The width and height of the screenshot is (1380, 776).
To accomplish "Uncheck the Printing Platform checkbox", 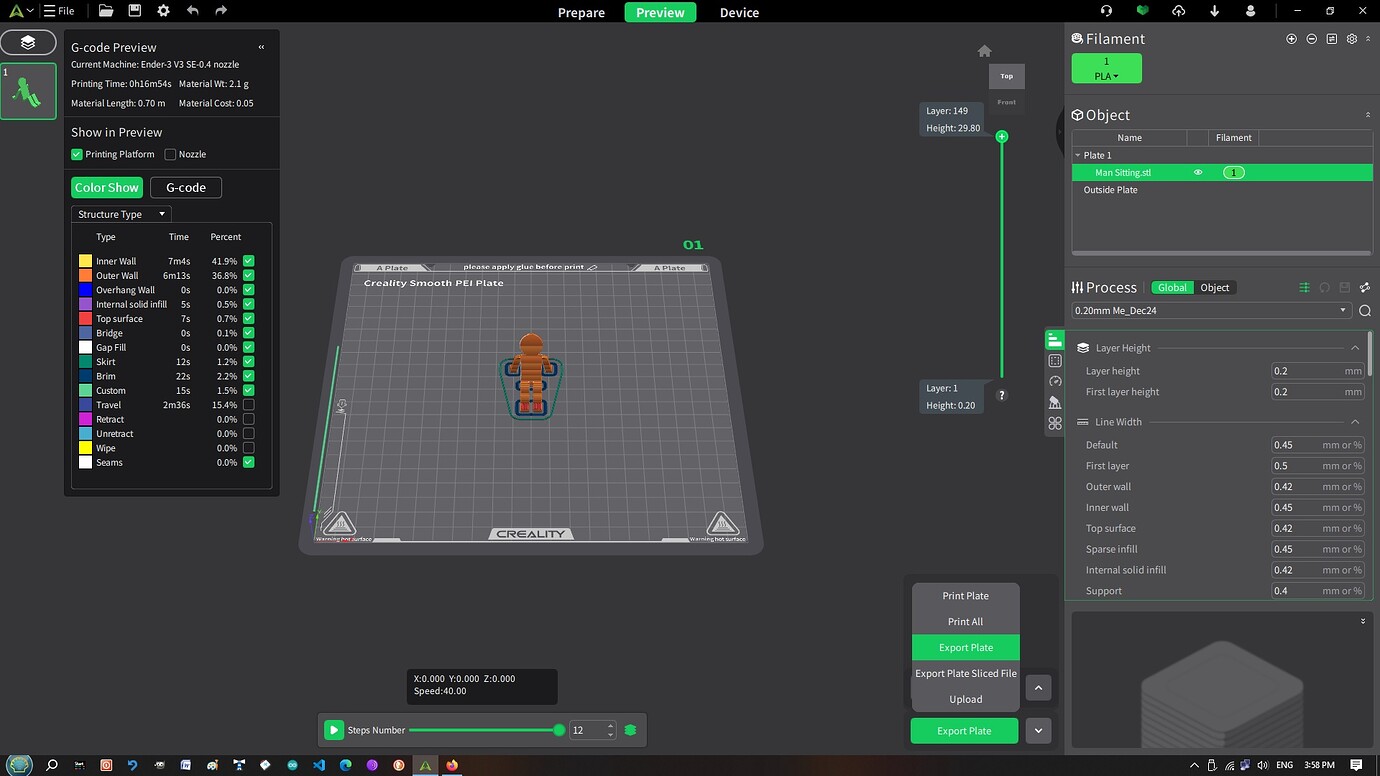I will [x=77, y=154].
